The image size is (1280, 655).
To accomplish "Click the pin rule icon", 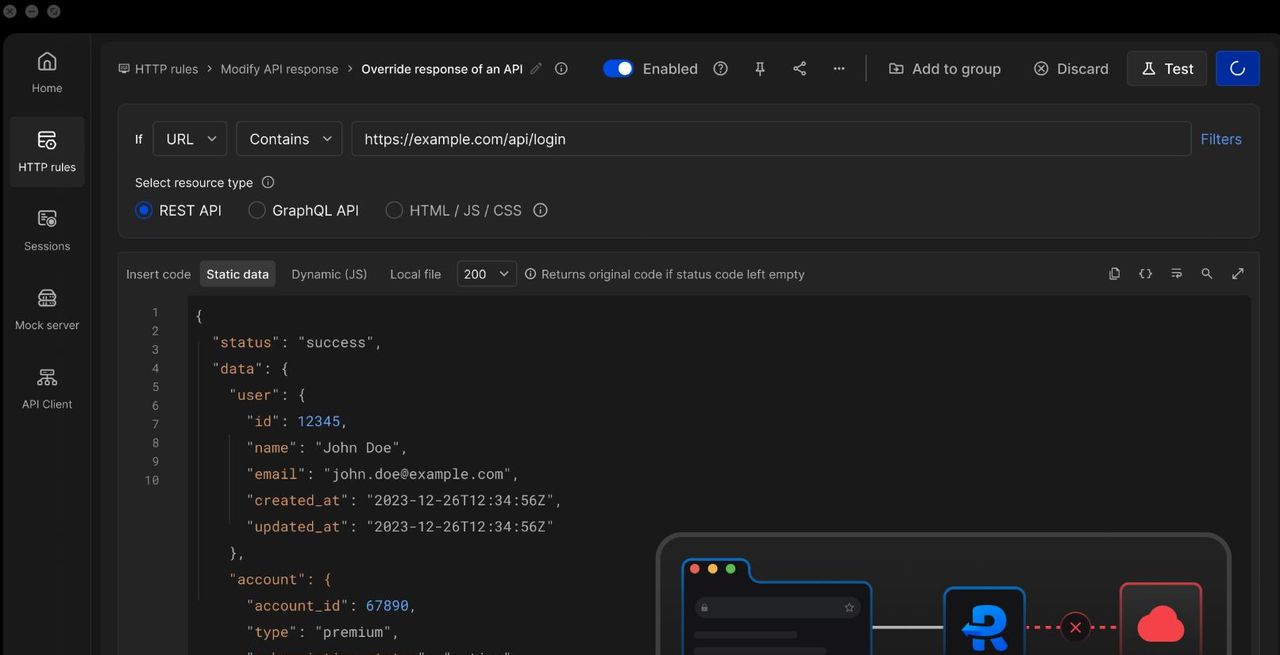I will click(x=760, y=69).
